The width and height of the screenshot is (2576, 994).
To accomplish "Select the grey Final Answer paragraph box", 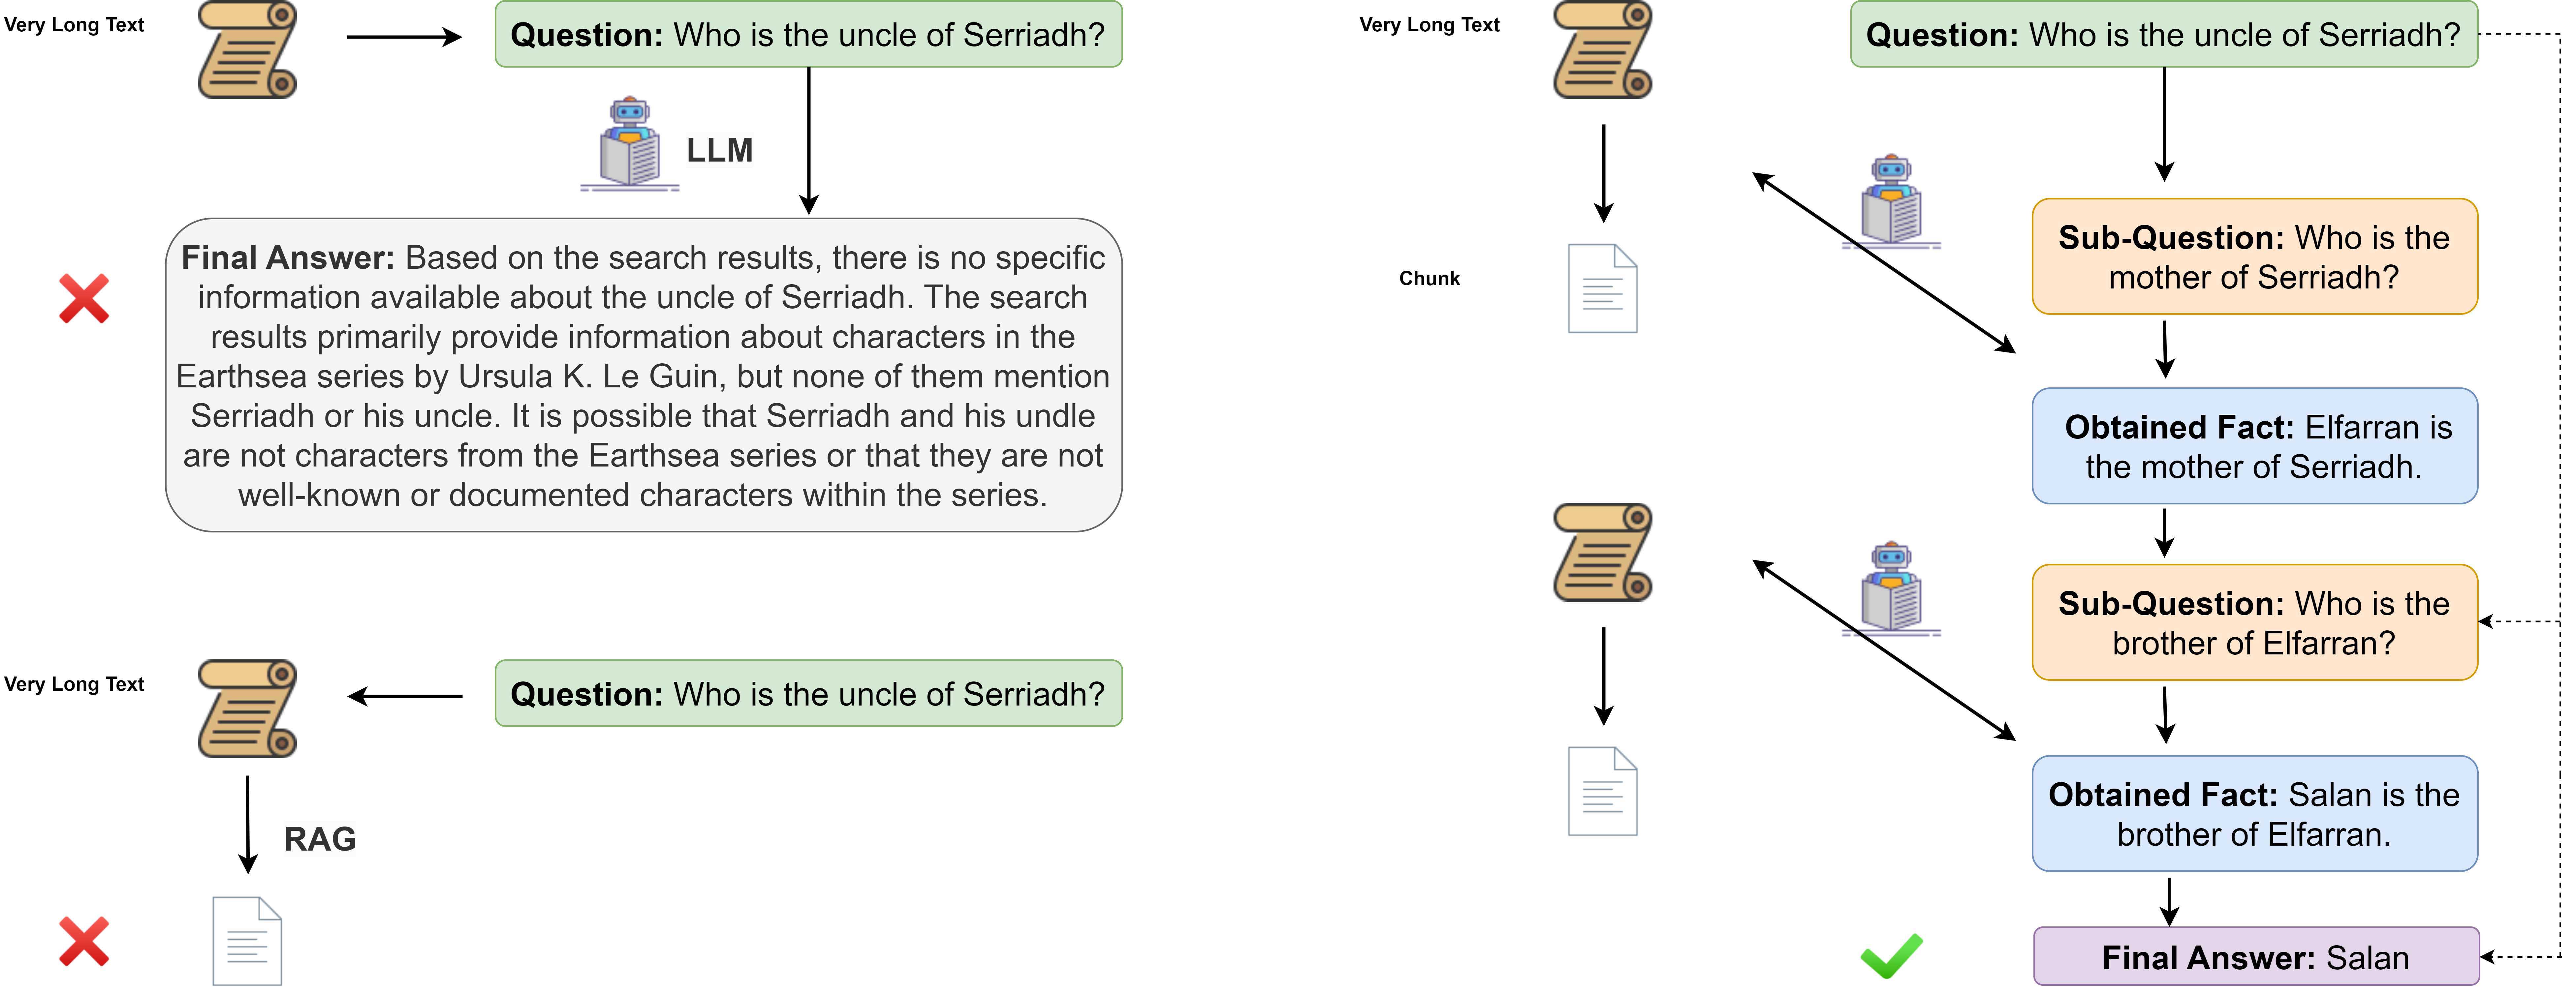I will click(643, 375).
